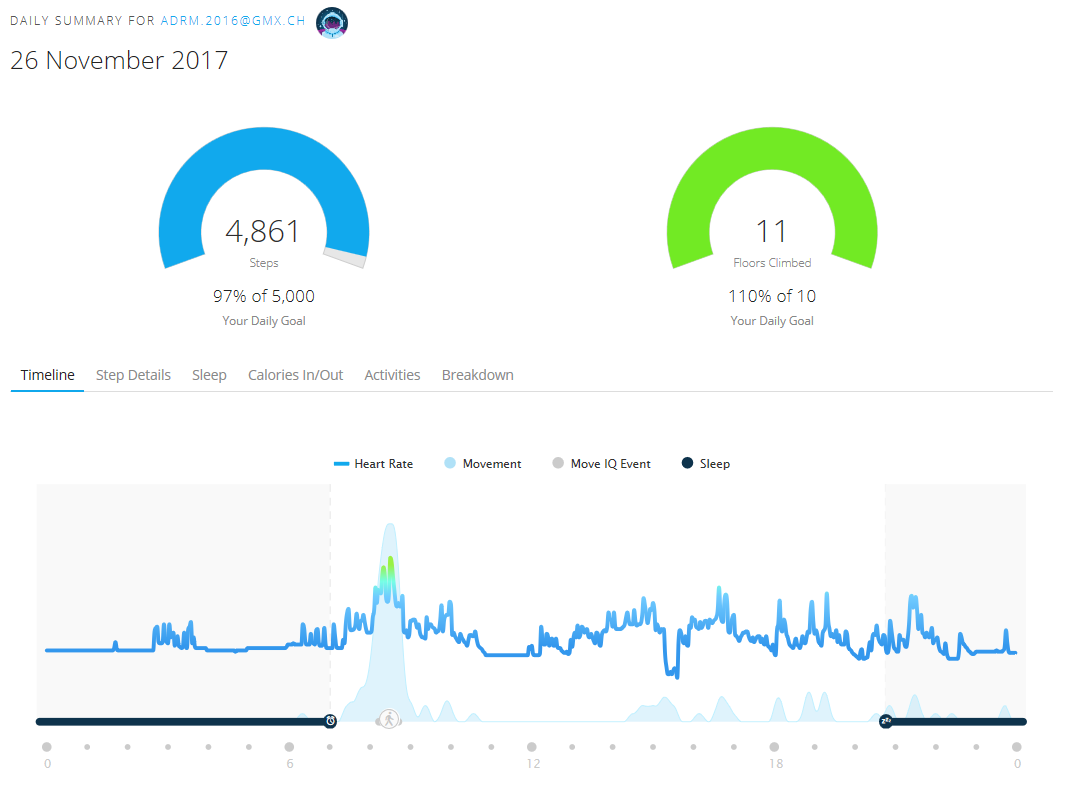The width and height of the screenshot is (1074, 788).
Task: Click the Zzz sleep start marker
Action: tap(885, 720)
